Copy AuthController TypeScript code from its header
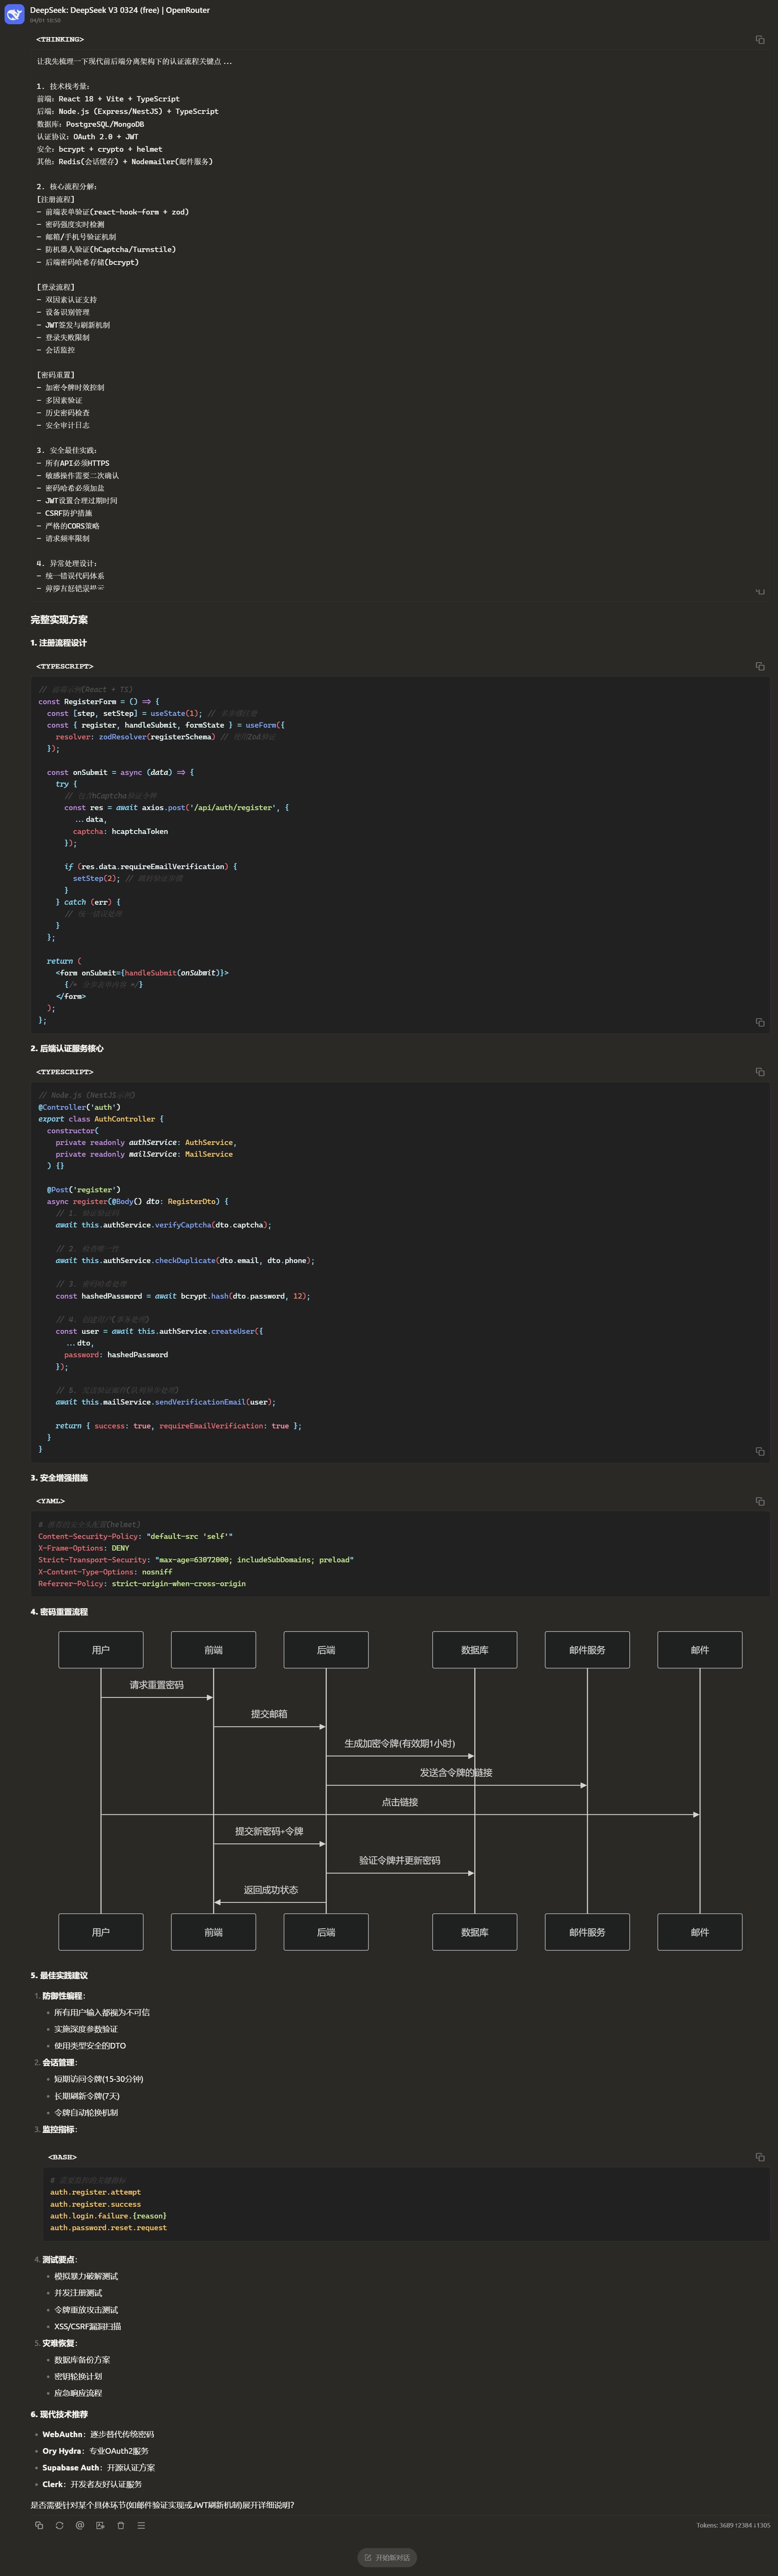 (x=760, y=1072)
